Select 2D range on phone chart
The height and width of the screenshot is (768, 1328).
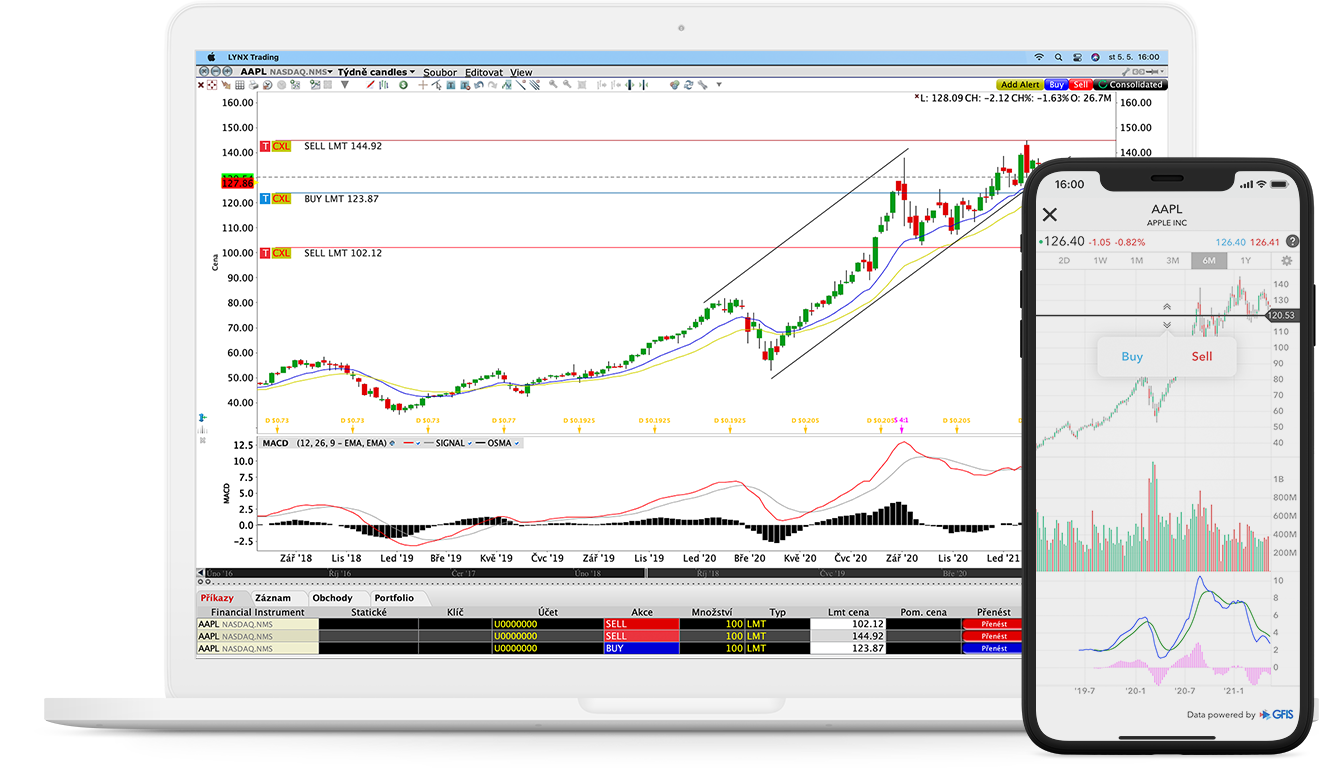[1064, 261]
